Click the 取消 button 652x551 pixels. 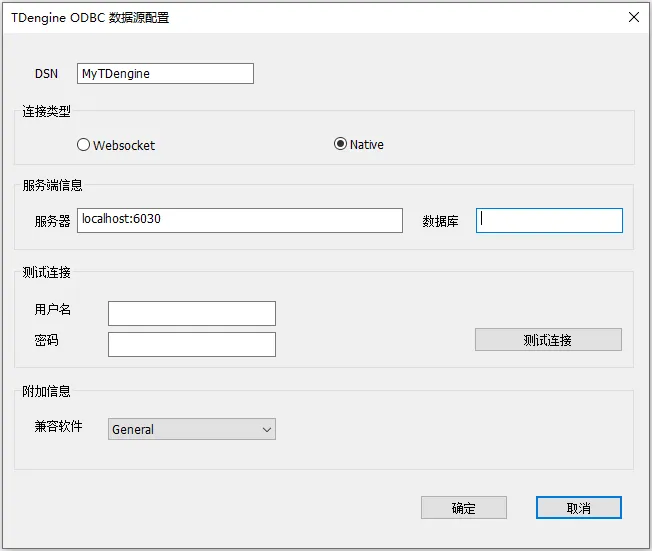click(x=578, y=508)
